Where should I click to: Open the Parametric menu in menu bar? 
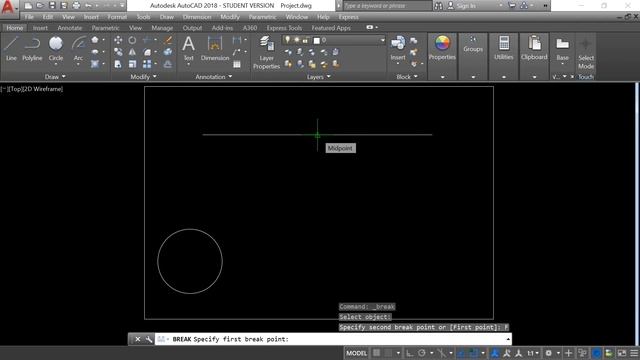262,17
